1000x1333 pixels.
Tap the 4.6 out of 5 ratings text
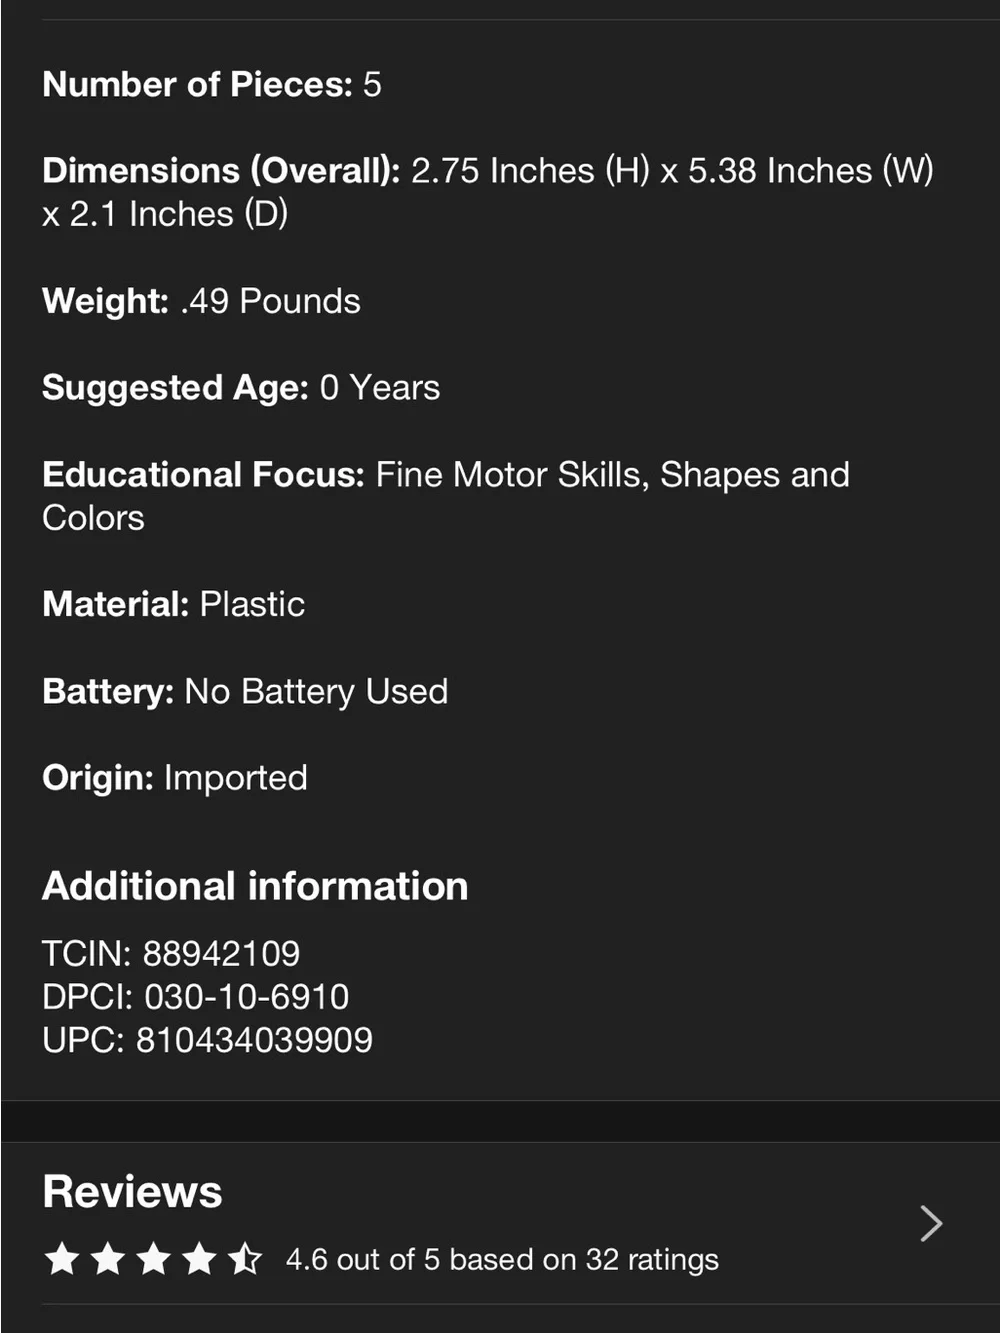(502, 1259)
